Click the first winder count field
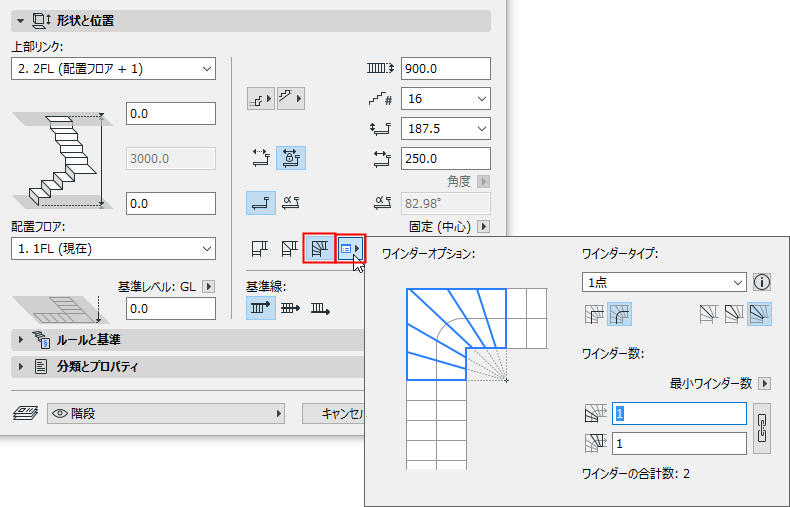 [x=679, y=414]
